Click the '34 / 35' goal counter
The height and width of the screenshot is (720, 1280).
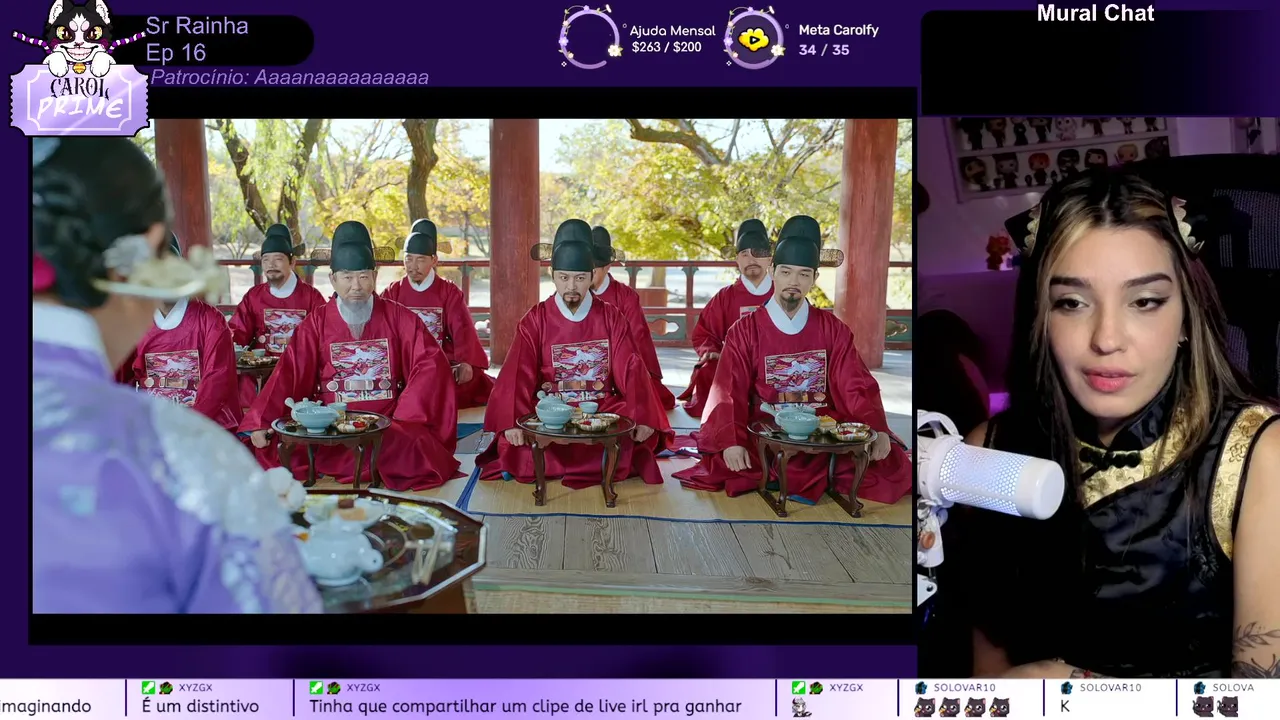click(x=824, y=50)
